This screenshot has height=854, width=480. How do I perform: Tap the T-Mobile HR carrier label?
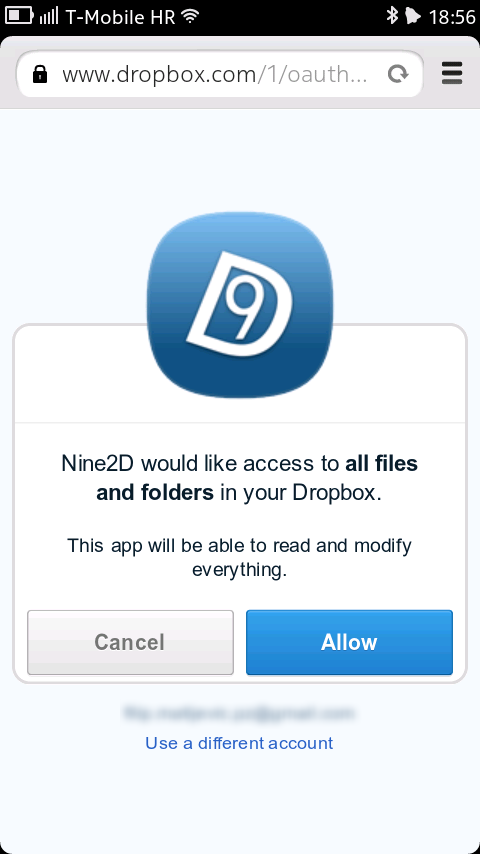pyautogui.click(x=120, y=17)
